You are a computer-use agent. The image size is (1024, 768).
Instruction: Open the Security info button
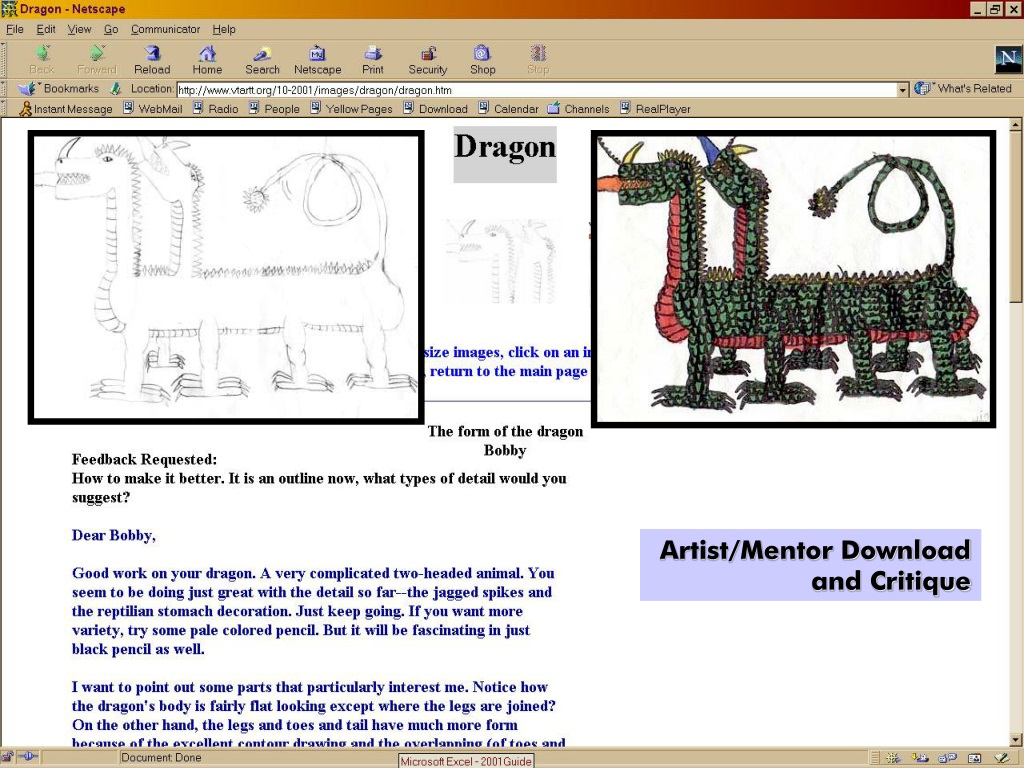(428, 59)
